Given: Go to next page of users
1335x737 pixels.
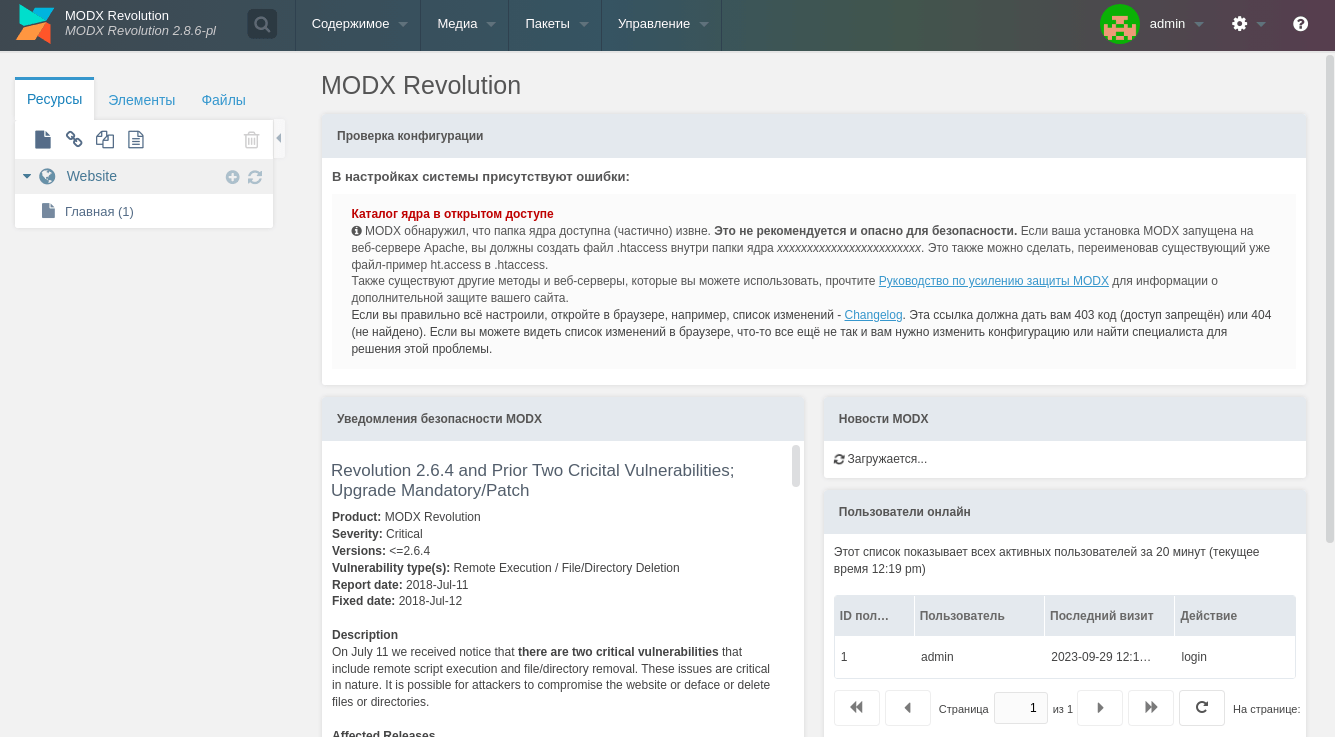Looking at the screenshot, I should [1100, 708].
